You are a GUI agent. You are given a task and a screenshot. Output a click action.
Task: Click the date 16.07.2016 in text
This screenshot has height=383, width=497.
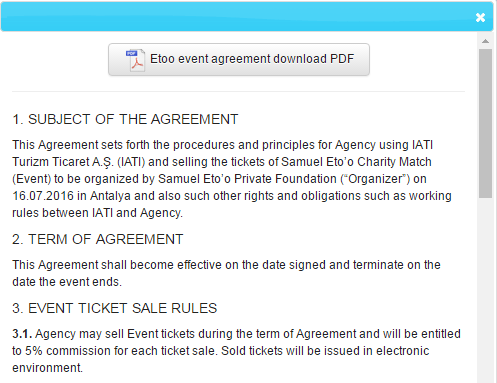pos(43,196)
